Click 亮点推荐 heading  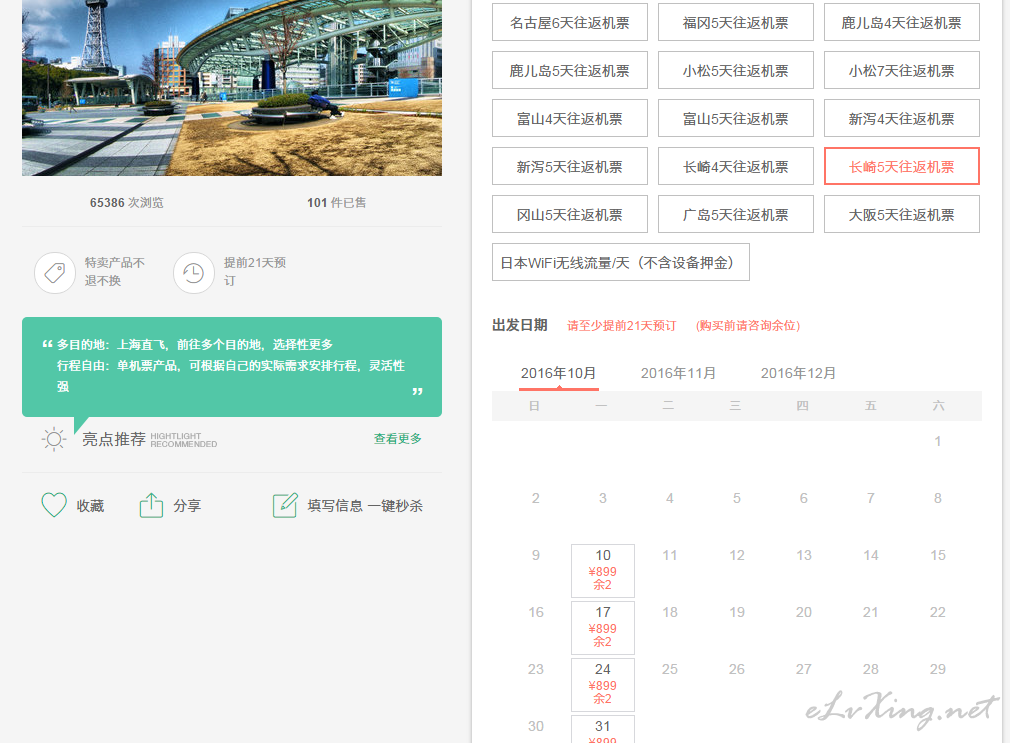point(114,439)
